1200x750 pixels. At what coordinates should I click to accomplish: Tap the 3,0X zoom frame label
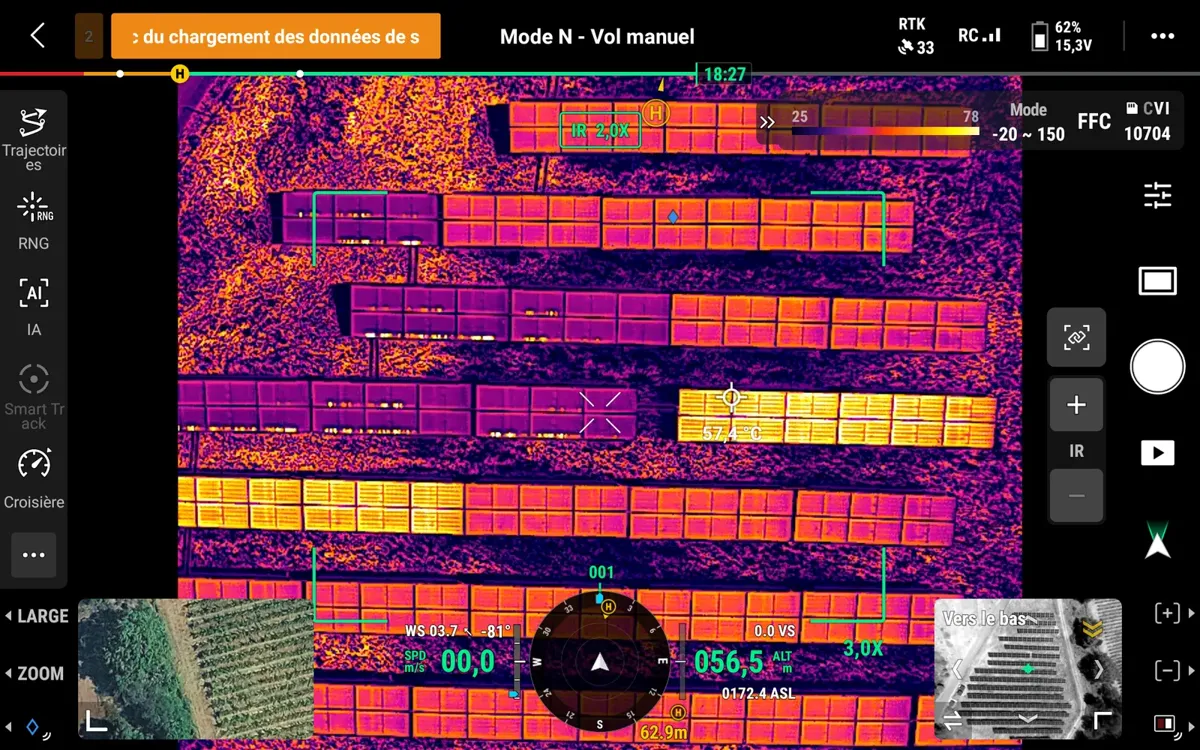point(863,648)
